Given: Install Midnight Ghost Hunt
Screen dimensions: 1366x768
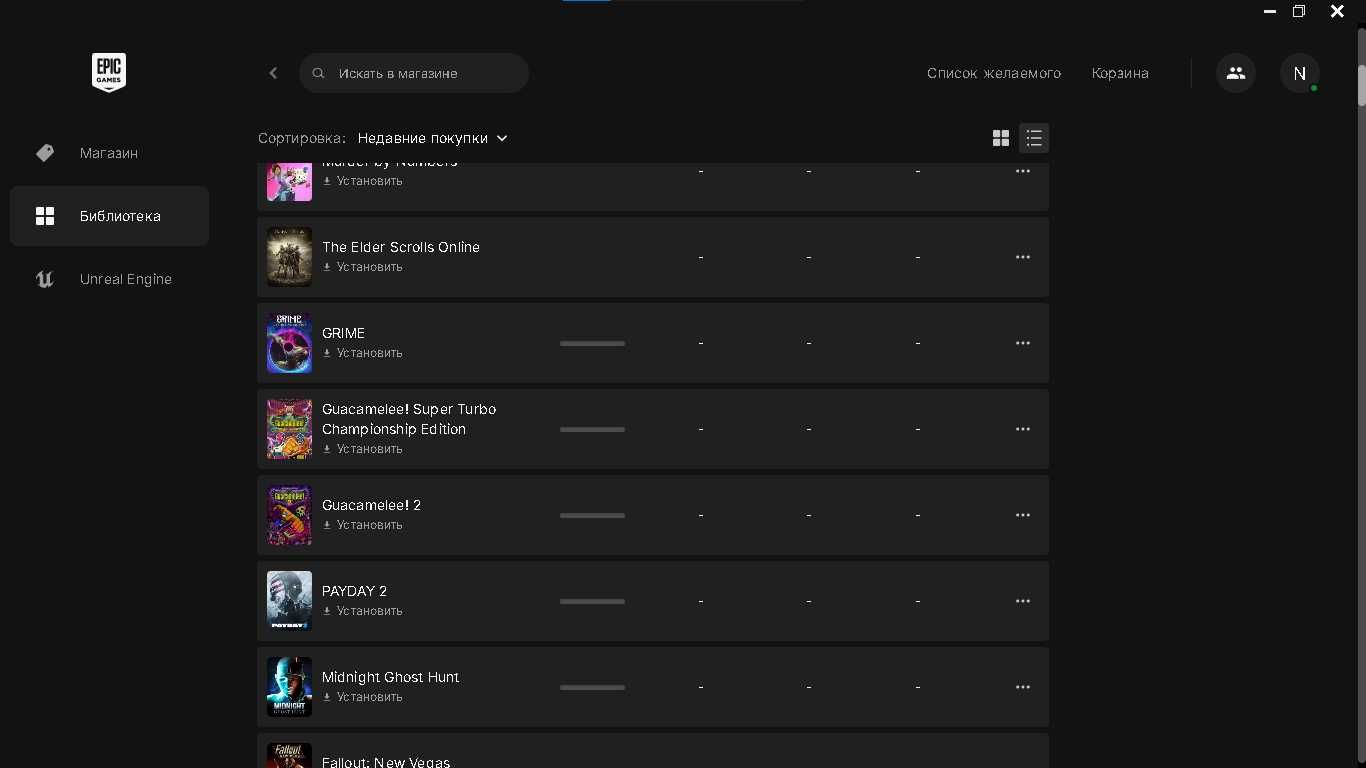Looking at the screenshot, I should 363,697.
